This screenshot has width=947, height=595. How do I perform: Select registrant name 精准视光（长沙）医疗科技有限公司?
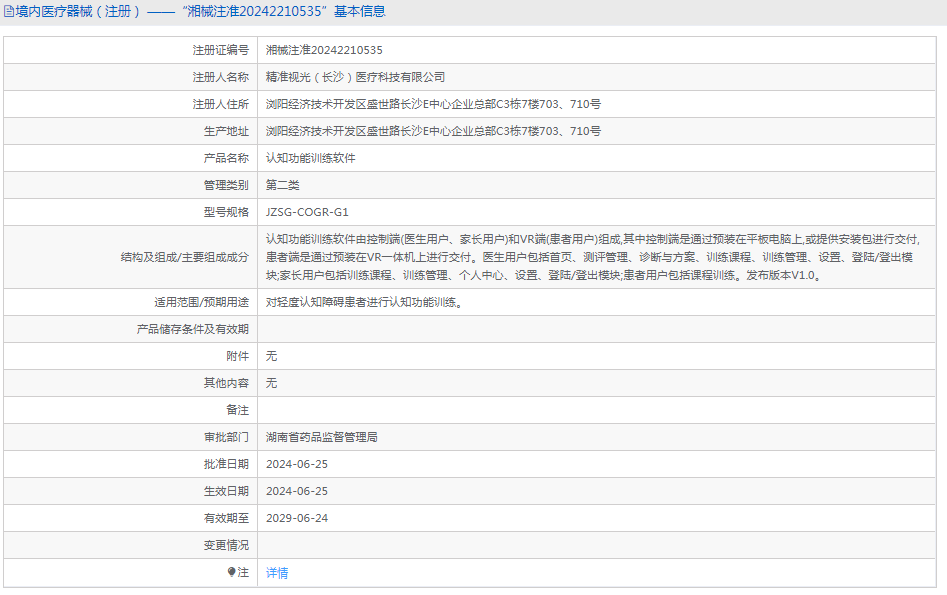pyautogui.click(x=355, y=77)
